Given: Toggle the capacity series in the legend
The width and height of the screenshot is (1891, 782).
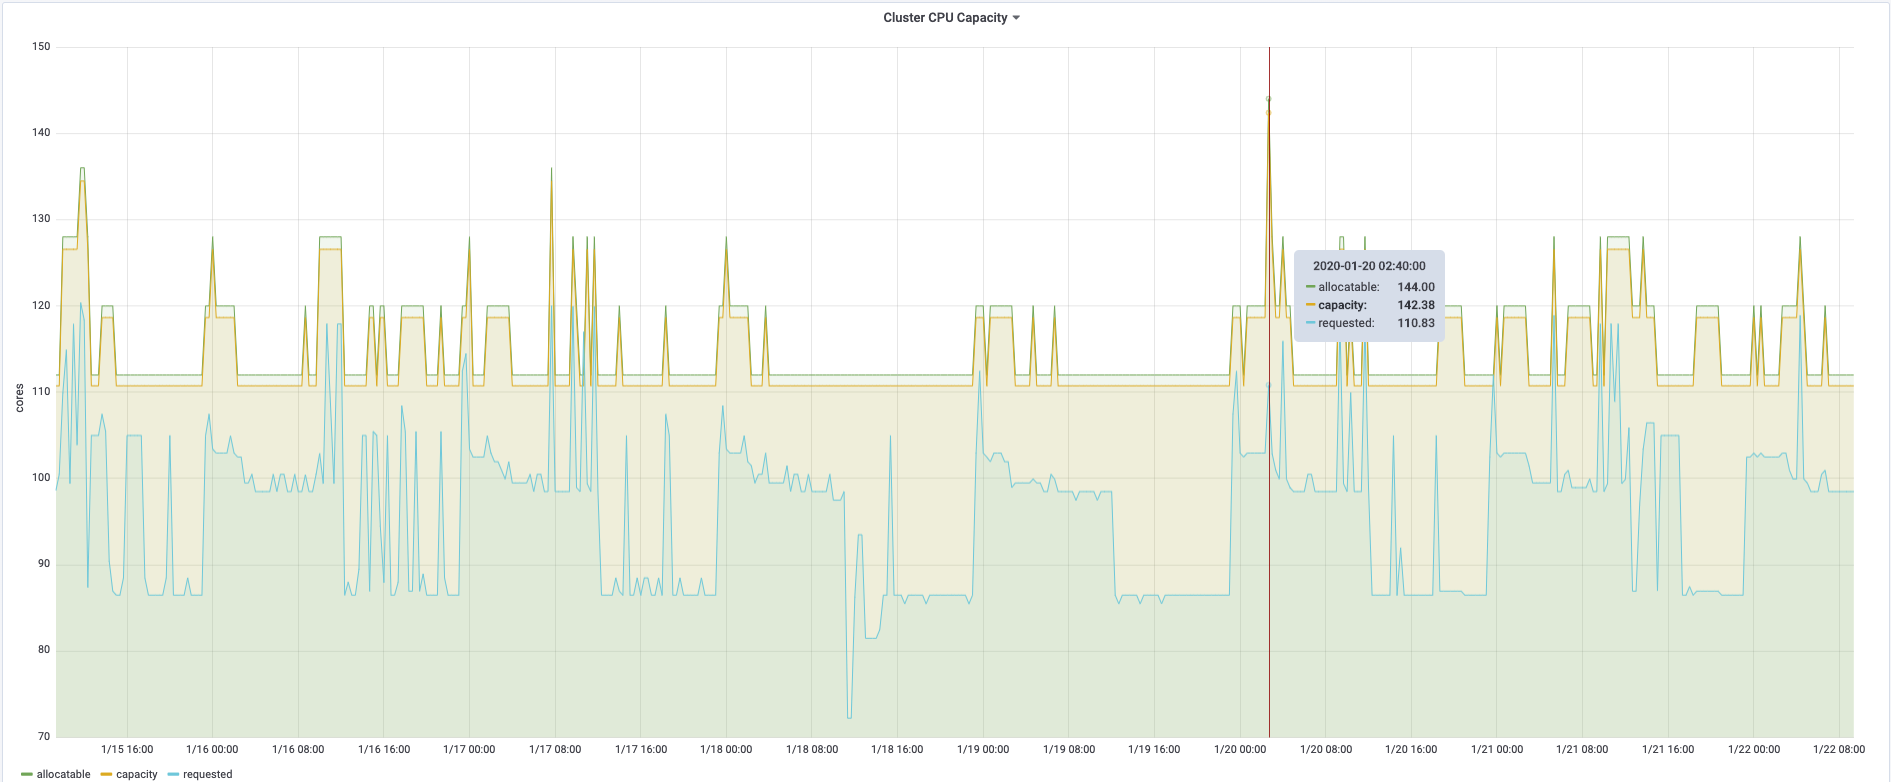Looking at the screenshot, I should click(x=137, y=774).
